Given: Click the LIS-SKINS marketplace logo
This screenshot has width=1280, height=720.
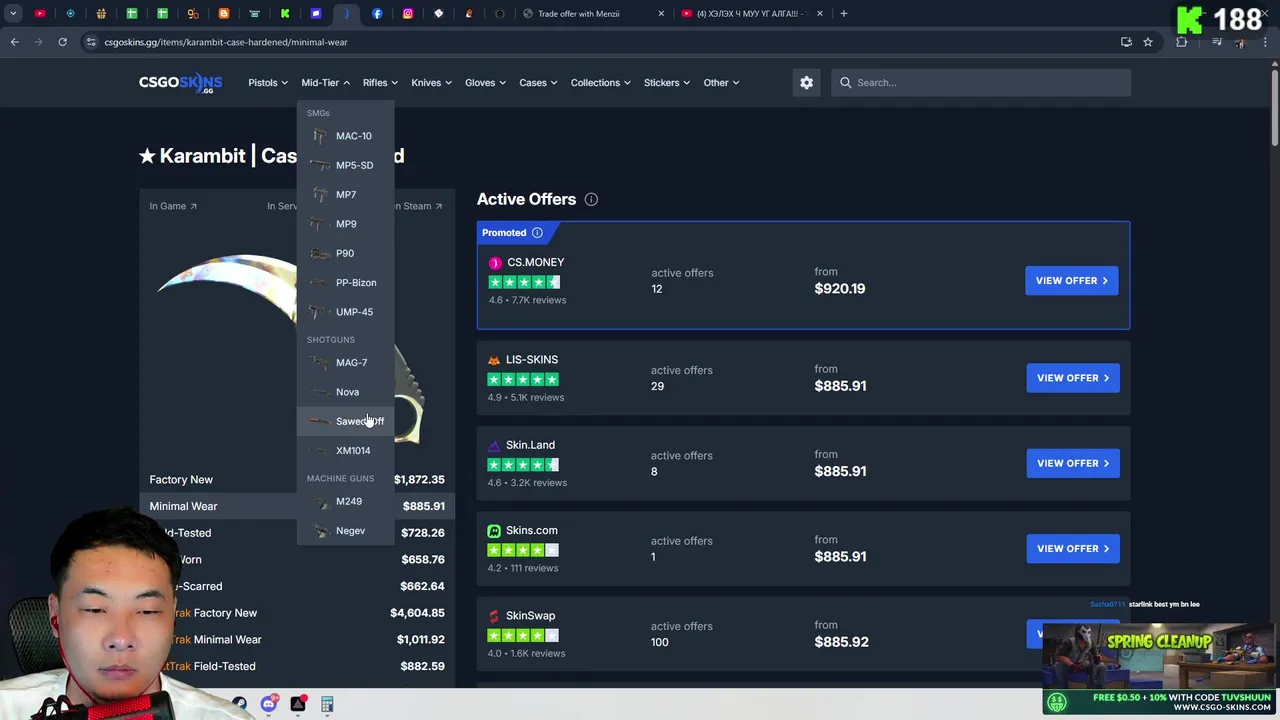Looking at the screenshot, I should coord(494,360).
